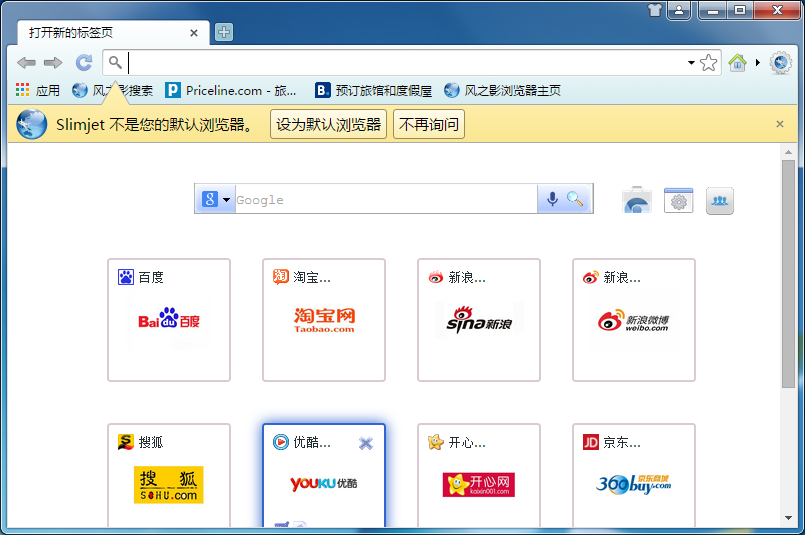This screenshot has width=805, height=535.
Task: Expand the arrow next to home button
Action: coord(757,63)
